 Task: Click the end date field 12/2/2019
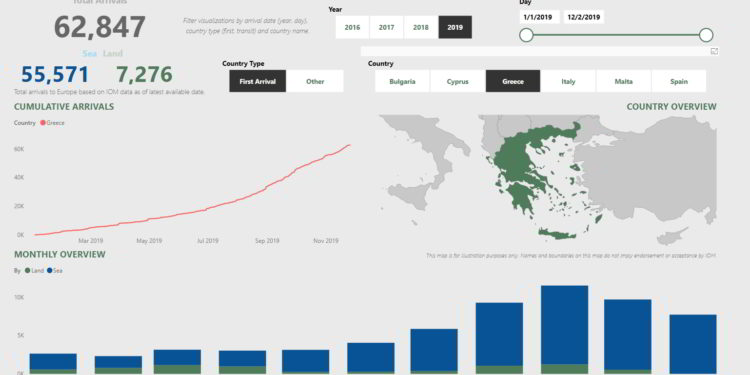584,17
